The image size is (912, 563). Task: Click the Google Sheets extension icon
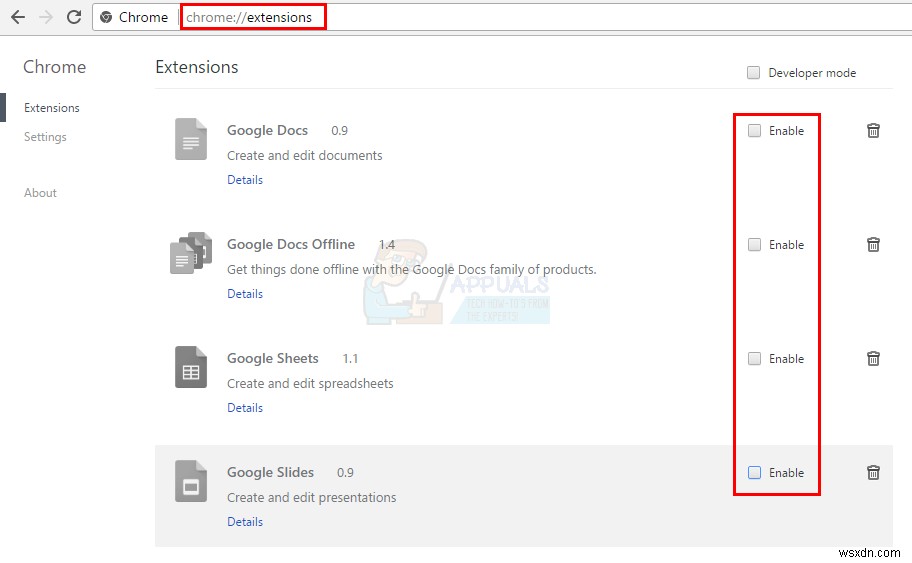[x=191, y=367]
